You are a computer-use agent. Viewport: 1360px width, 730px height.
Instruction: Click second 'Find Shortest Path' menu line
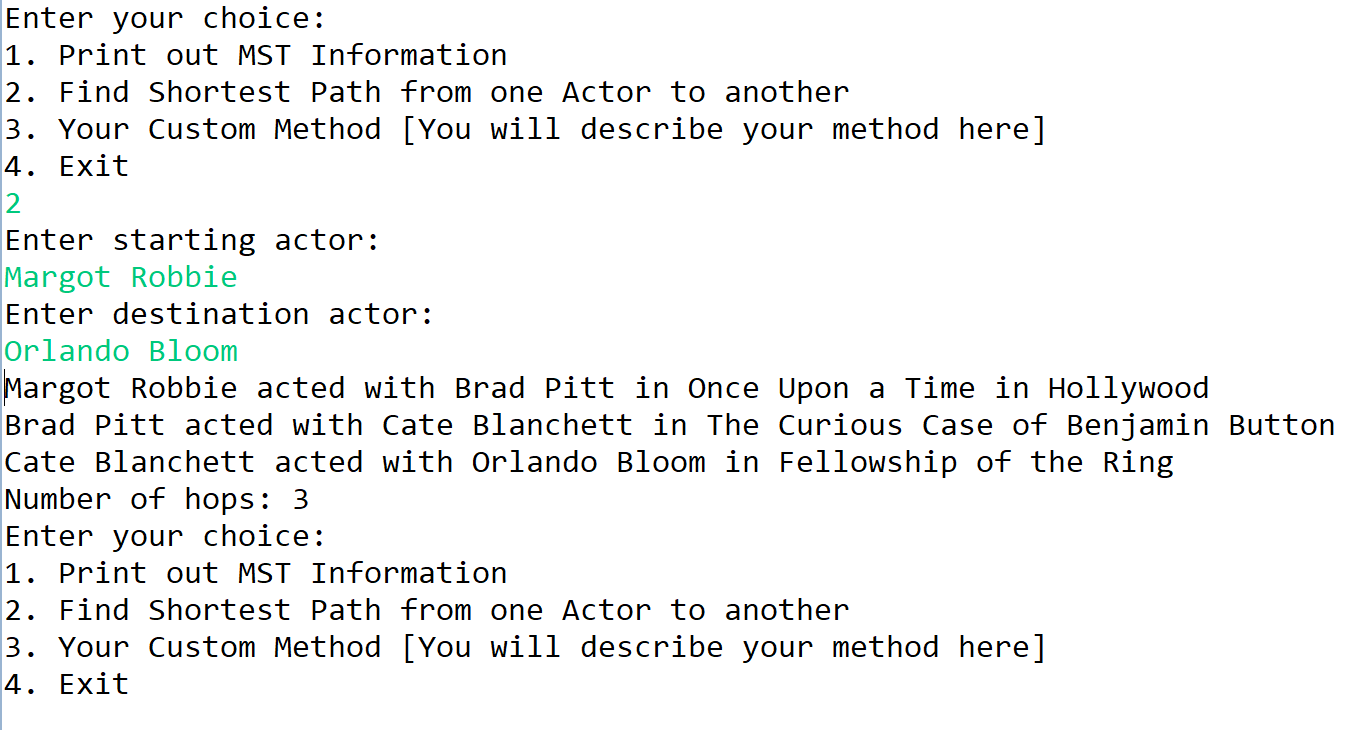coord(427,610)
